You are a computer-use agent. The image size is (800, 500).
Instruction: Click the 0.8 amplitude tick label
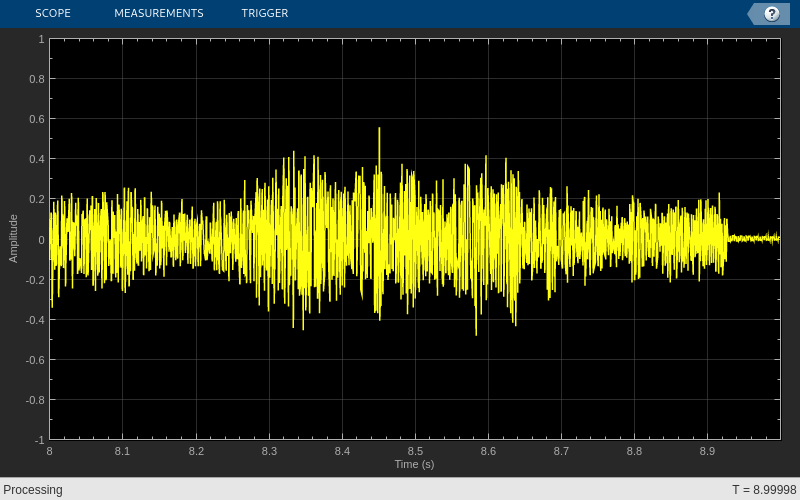click(x=36, y=79)
